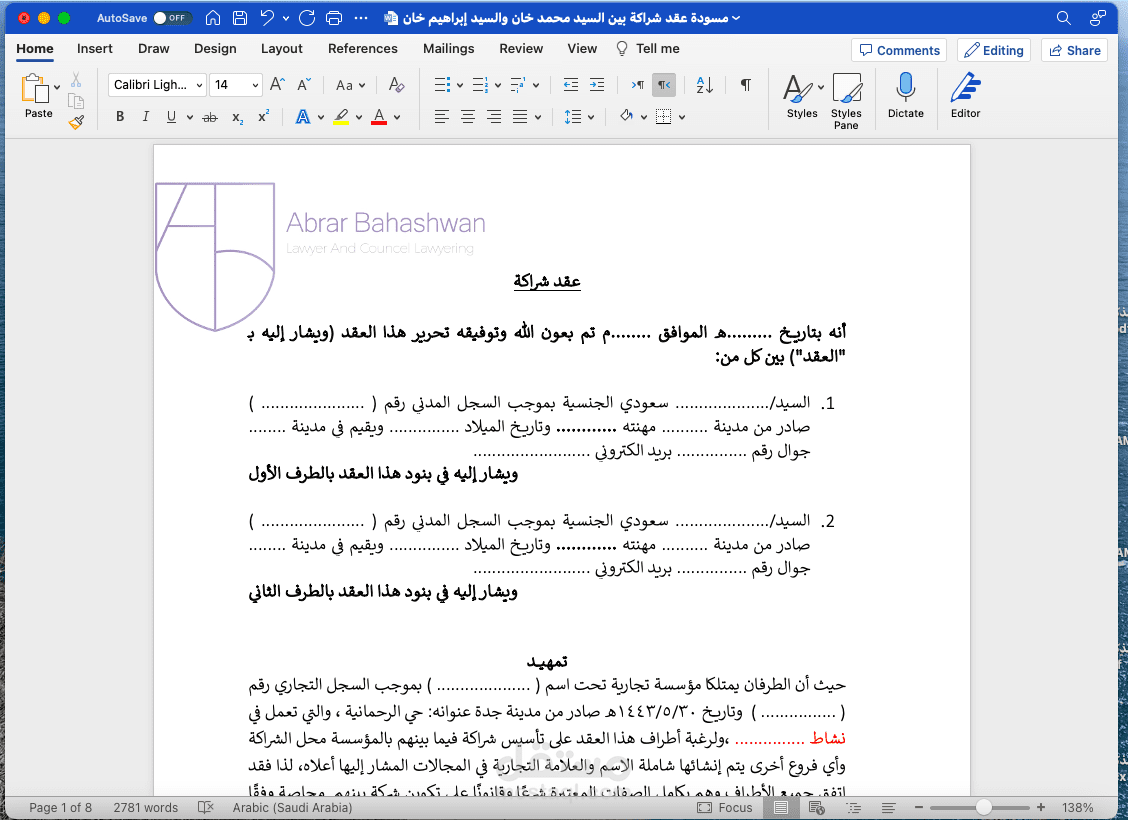Apply yellow text highlight color

tap(341, 117)
